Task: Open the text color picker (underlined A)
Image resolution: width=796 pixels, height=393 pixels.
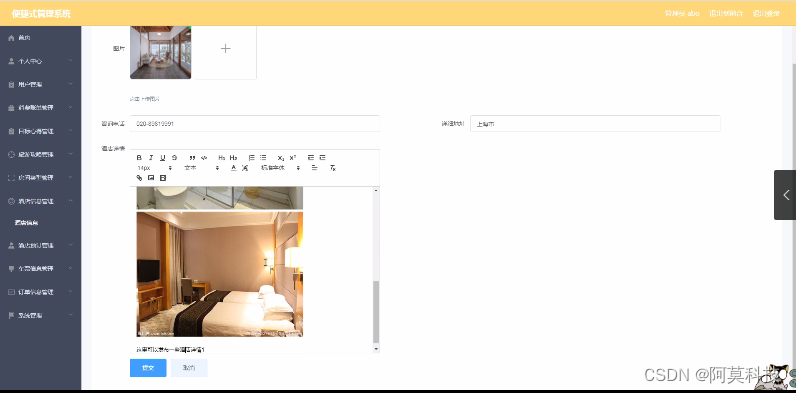Action: coord(234,168)
